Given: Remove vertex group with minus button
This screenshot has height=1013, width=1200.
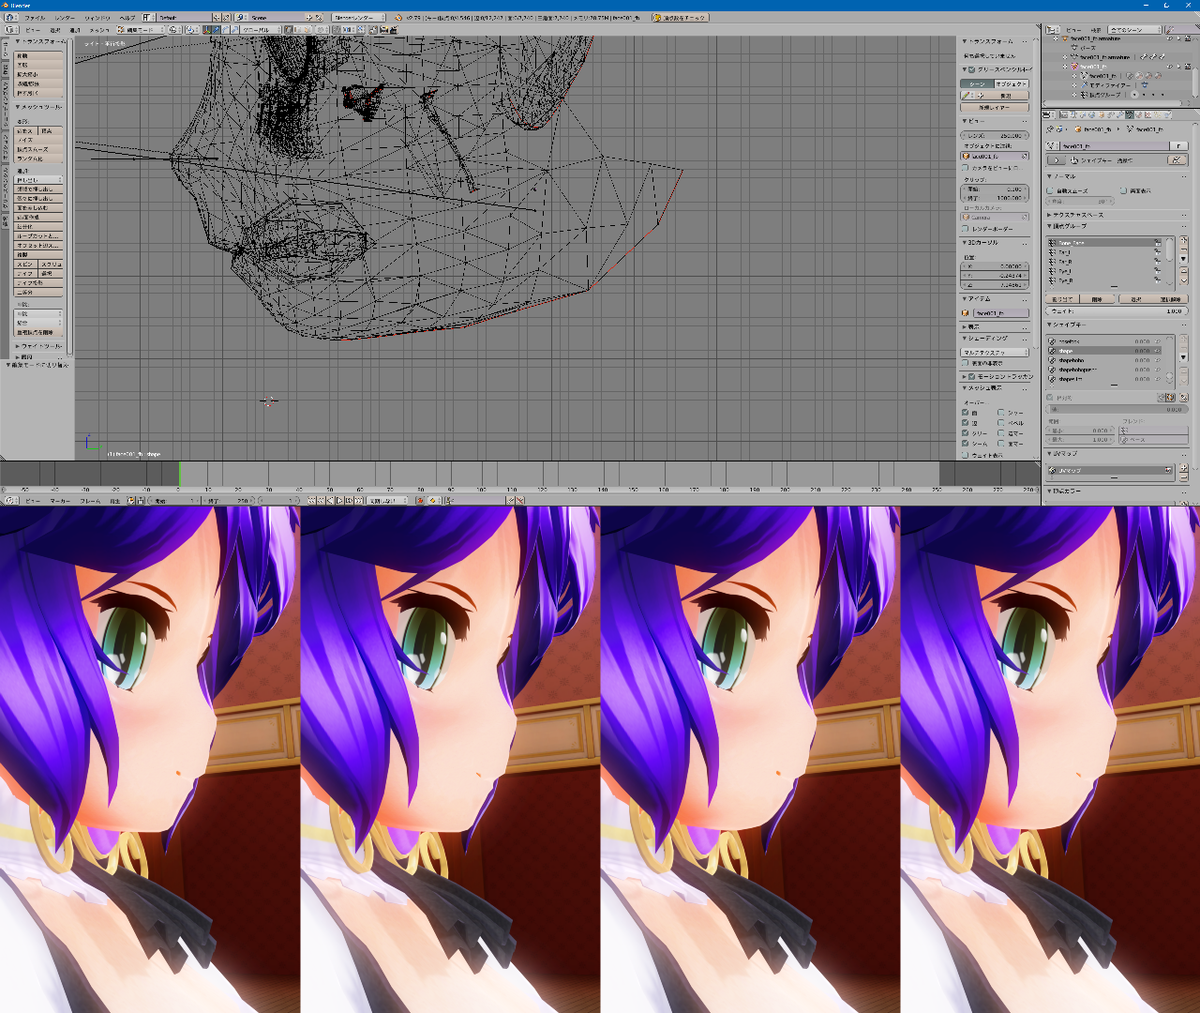Looking at the screenshot, I should point(1184,249).
